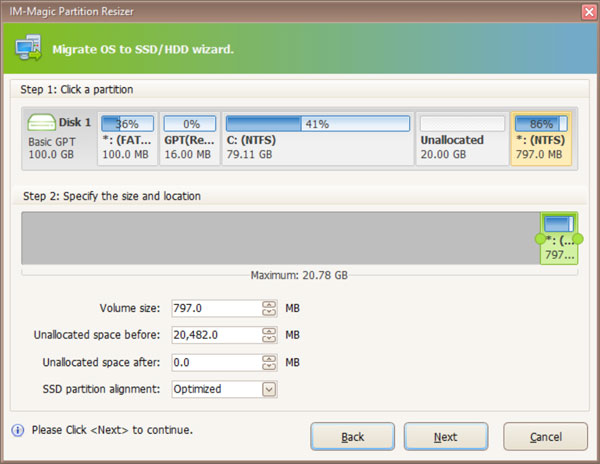600x464 pixels.
Task: Click the Disk 1 drive icon
Action: pos(41,122)
